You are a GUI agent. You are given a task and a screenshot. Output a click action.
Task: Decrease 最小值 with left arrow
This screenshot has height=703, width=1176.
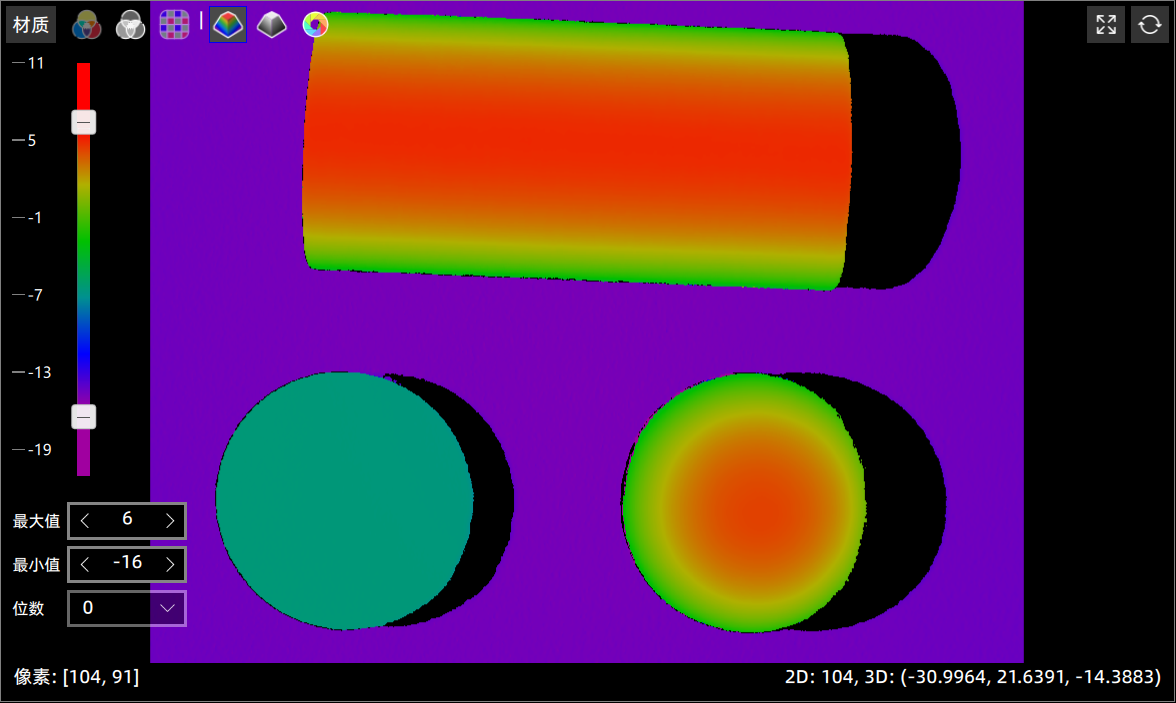coord(85,564)
